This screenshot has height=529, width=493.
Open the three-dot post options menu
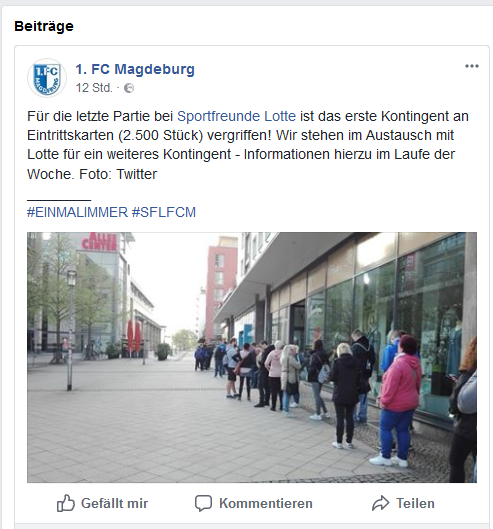(x=472, y=66)
